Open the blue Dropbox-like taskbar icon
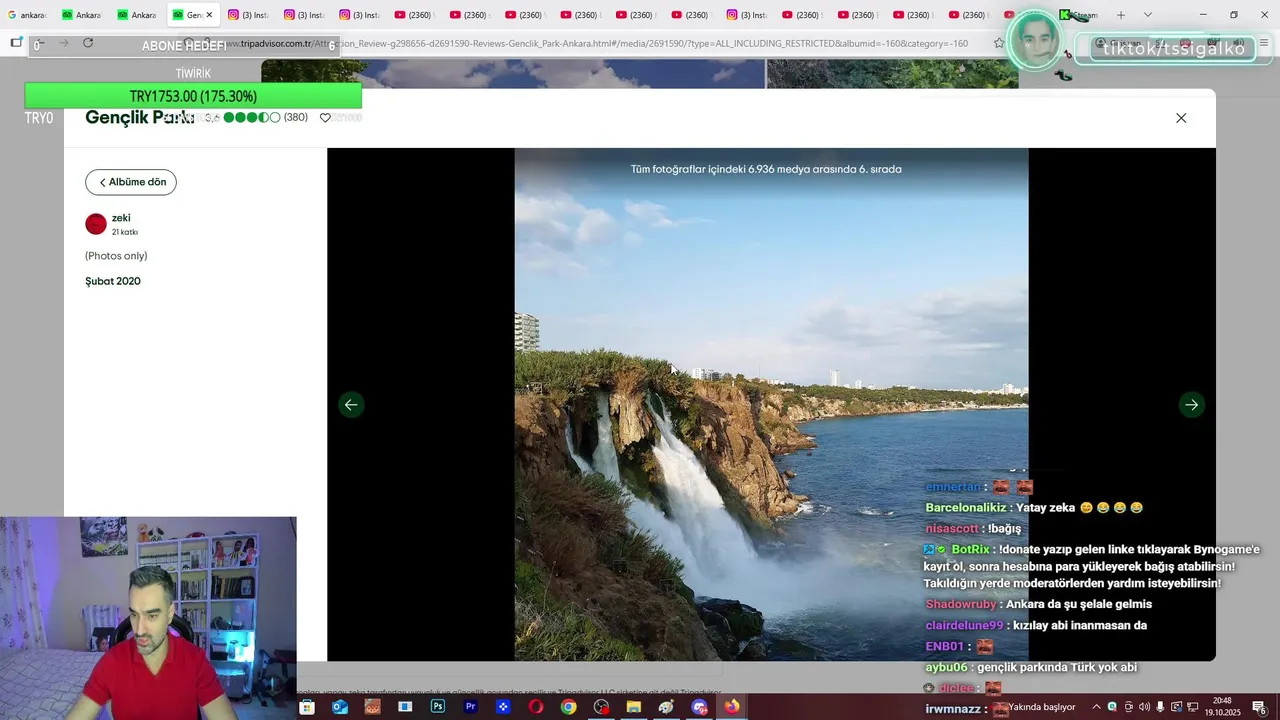Viewport: 1280px width, 720px height. [503, 707]
